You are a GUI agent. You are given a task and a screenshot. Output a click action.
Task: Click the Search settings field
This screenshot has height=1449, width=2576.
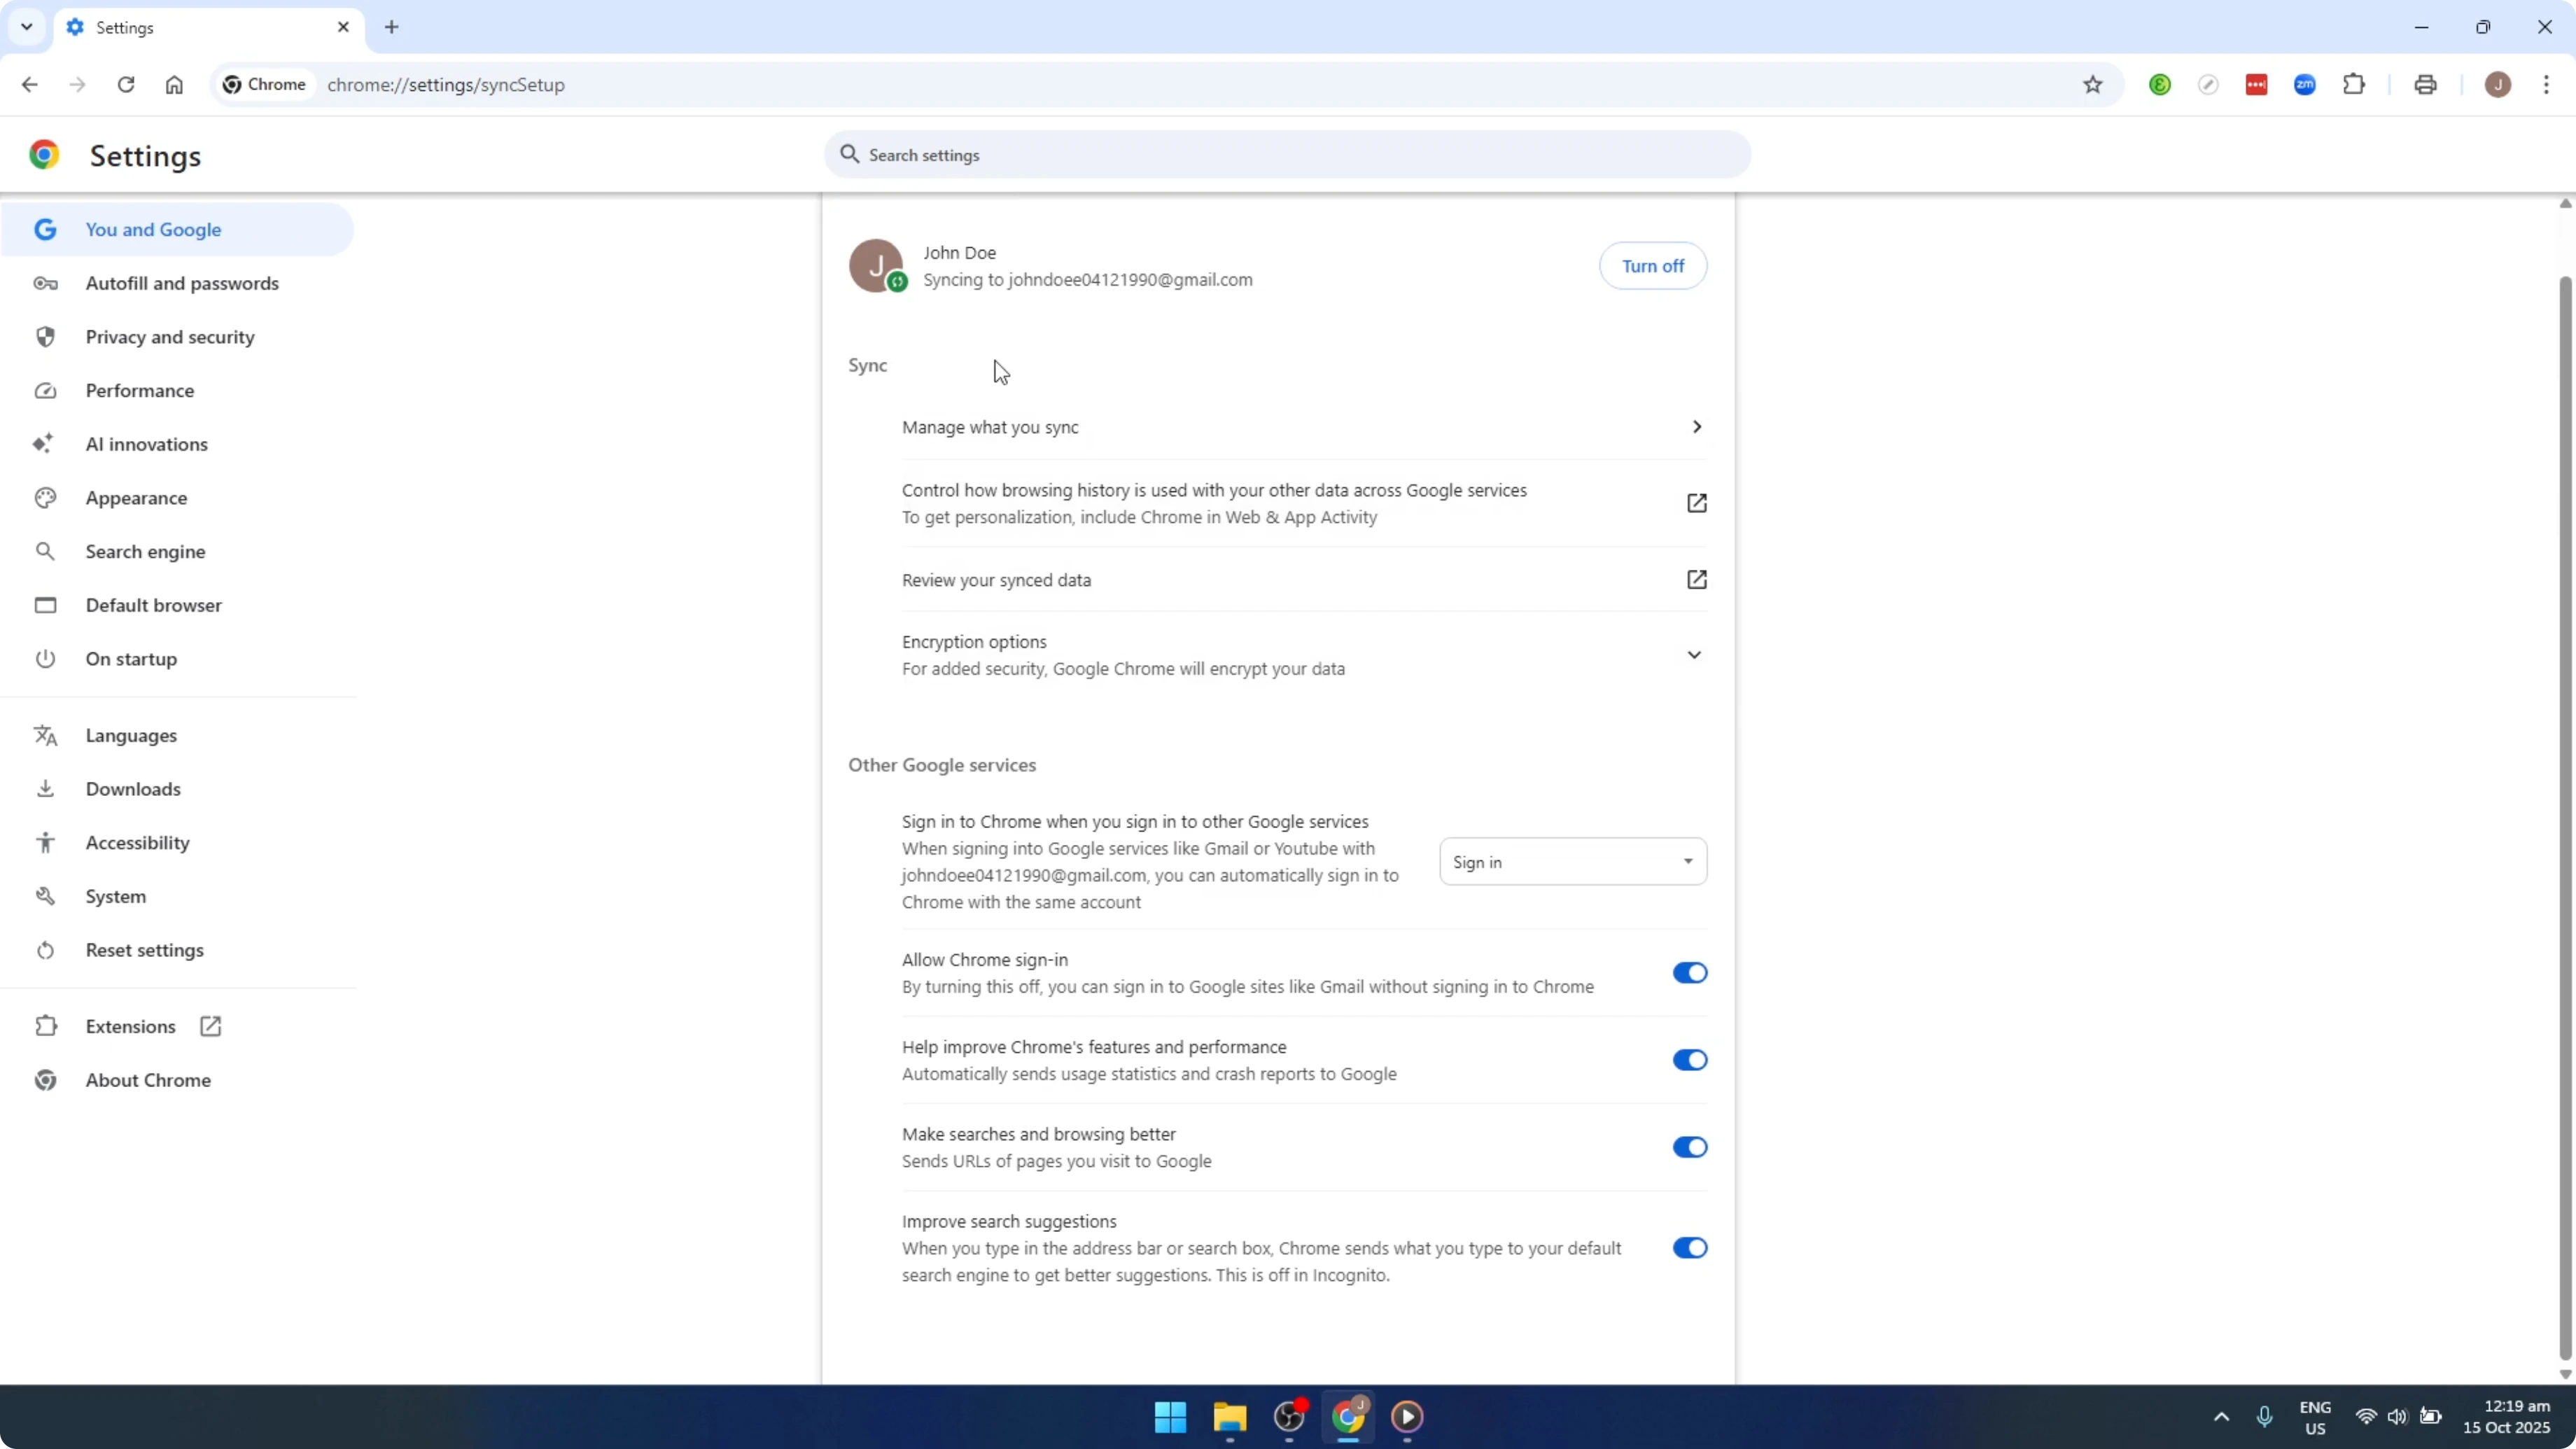coord(1285,154)
